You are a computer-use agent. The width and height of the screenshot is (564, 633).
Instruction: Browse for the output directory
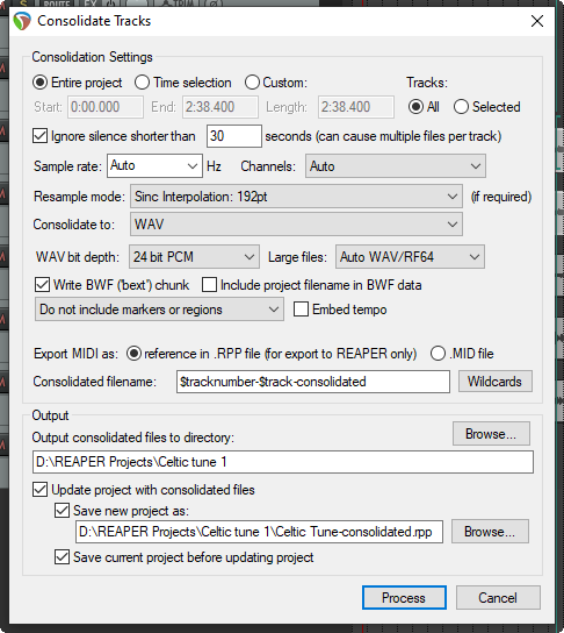click(x=491, y=434)
